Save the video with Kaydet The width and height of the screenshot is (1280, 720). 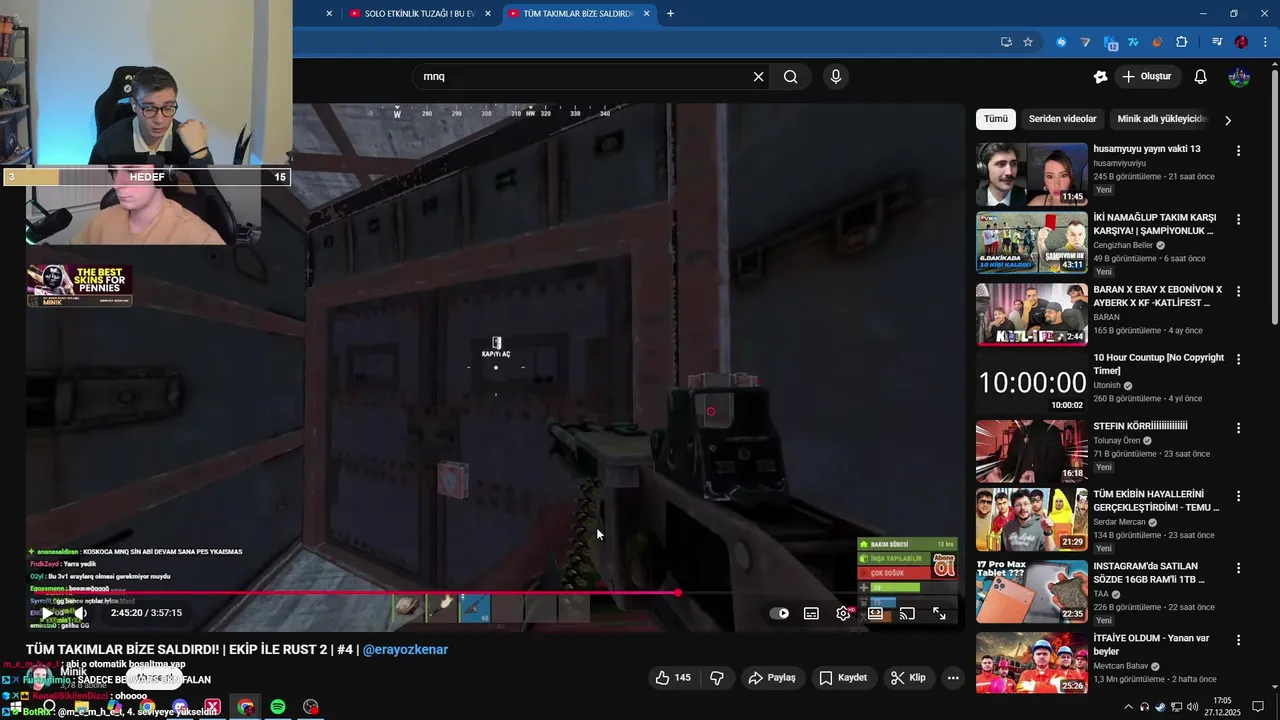pos(843,677)
